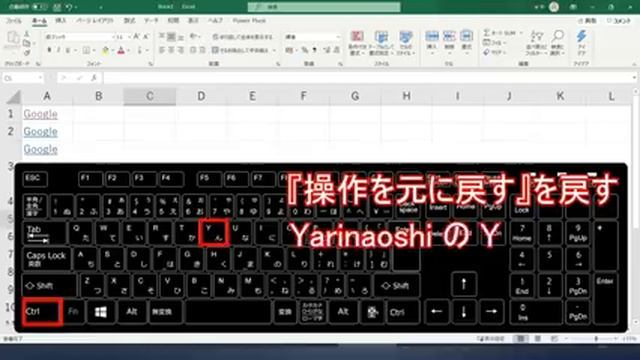Click the Format Painter brush icon
640x360 pixels.
click(27, 52)
